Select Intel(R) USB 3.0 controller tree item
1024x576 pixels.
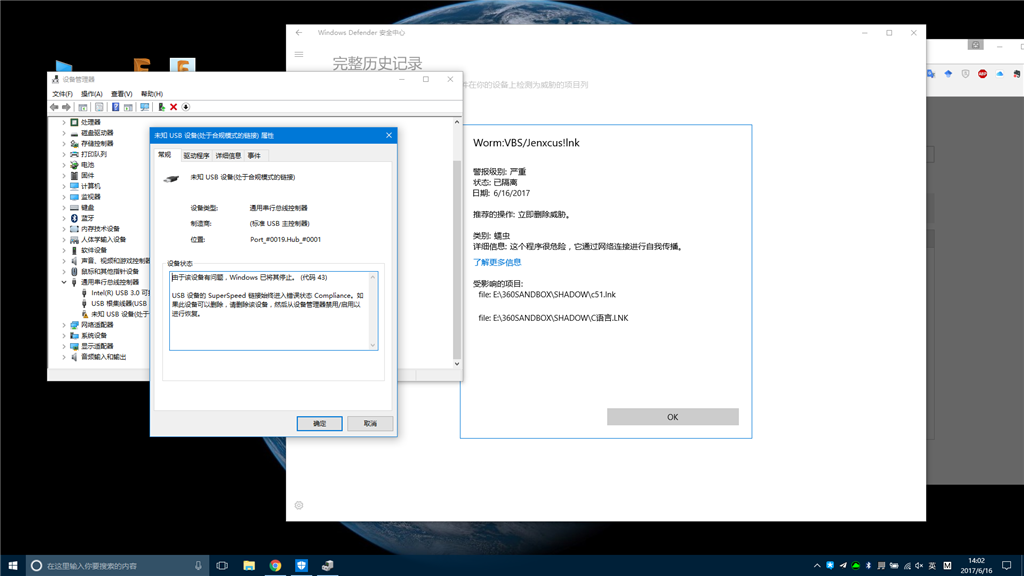[115, 293]
